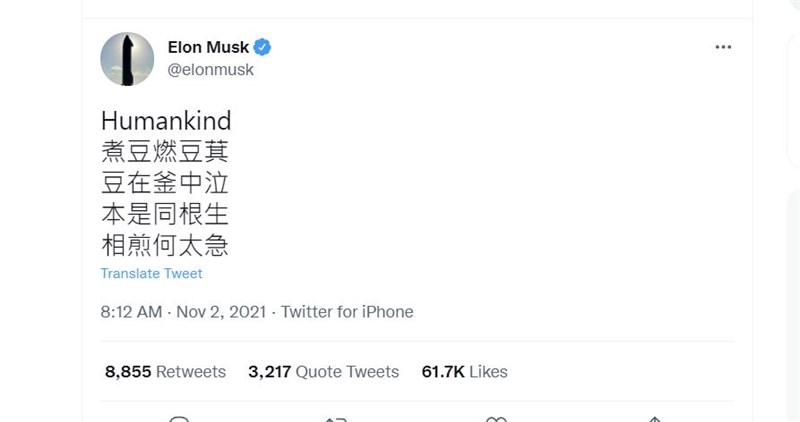
Task: Click the Elon Musk display name
Action: click(x=208, y=47)
